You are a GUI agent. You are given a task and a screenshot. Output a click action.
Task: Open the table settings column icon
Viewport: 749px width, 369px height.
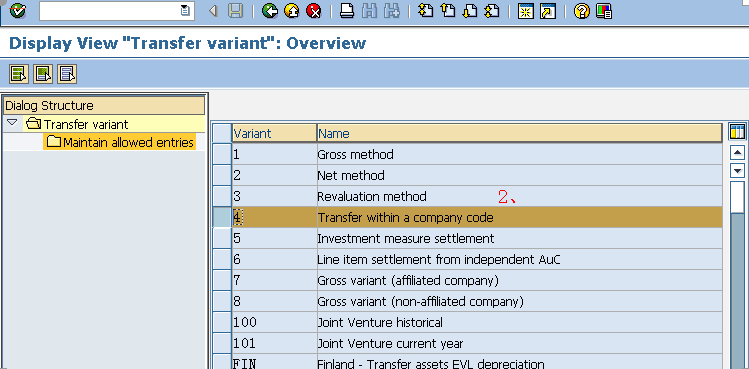737,131
